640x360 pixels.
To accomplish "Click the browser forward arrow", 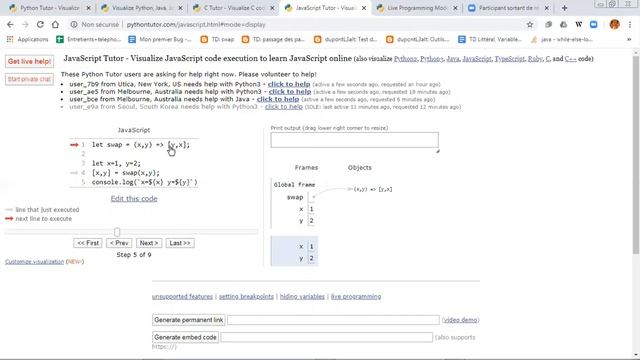I will (x=25, y=24).
